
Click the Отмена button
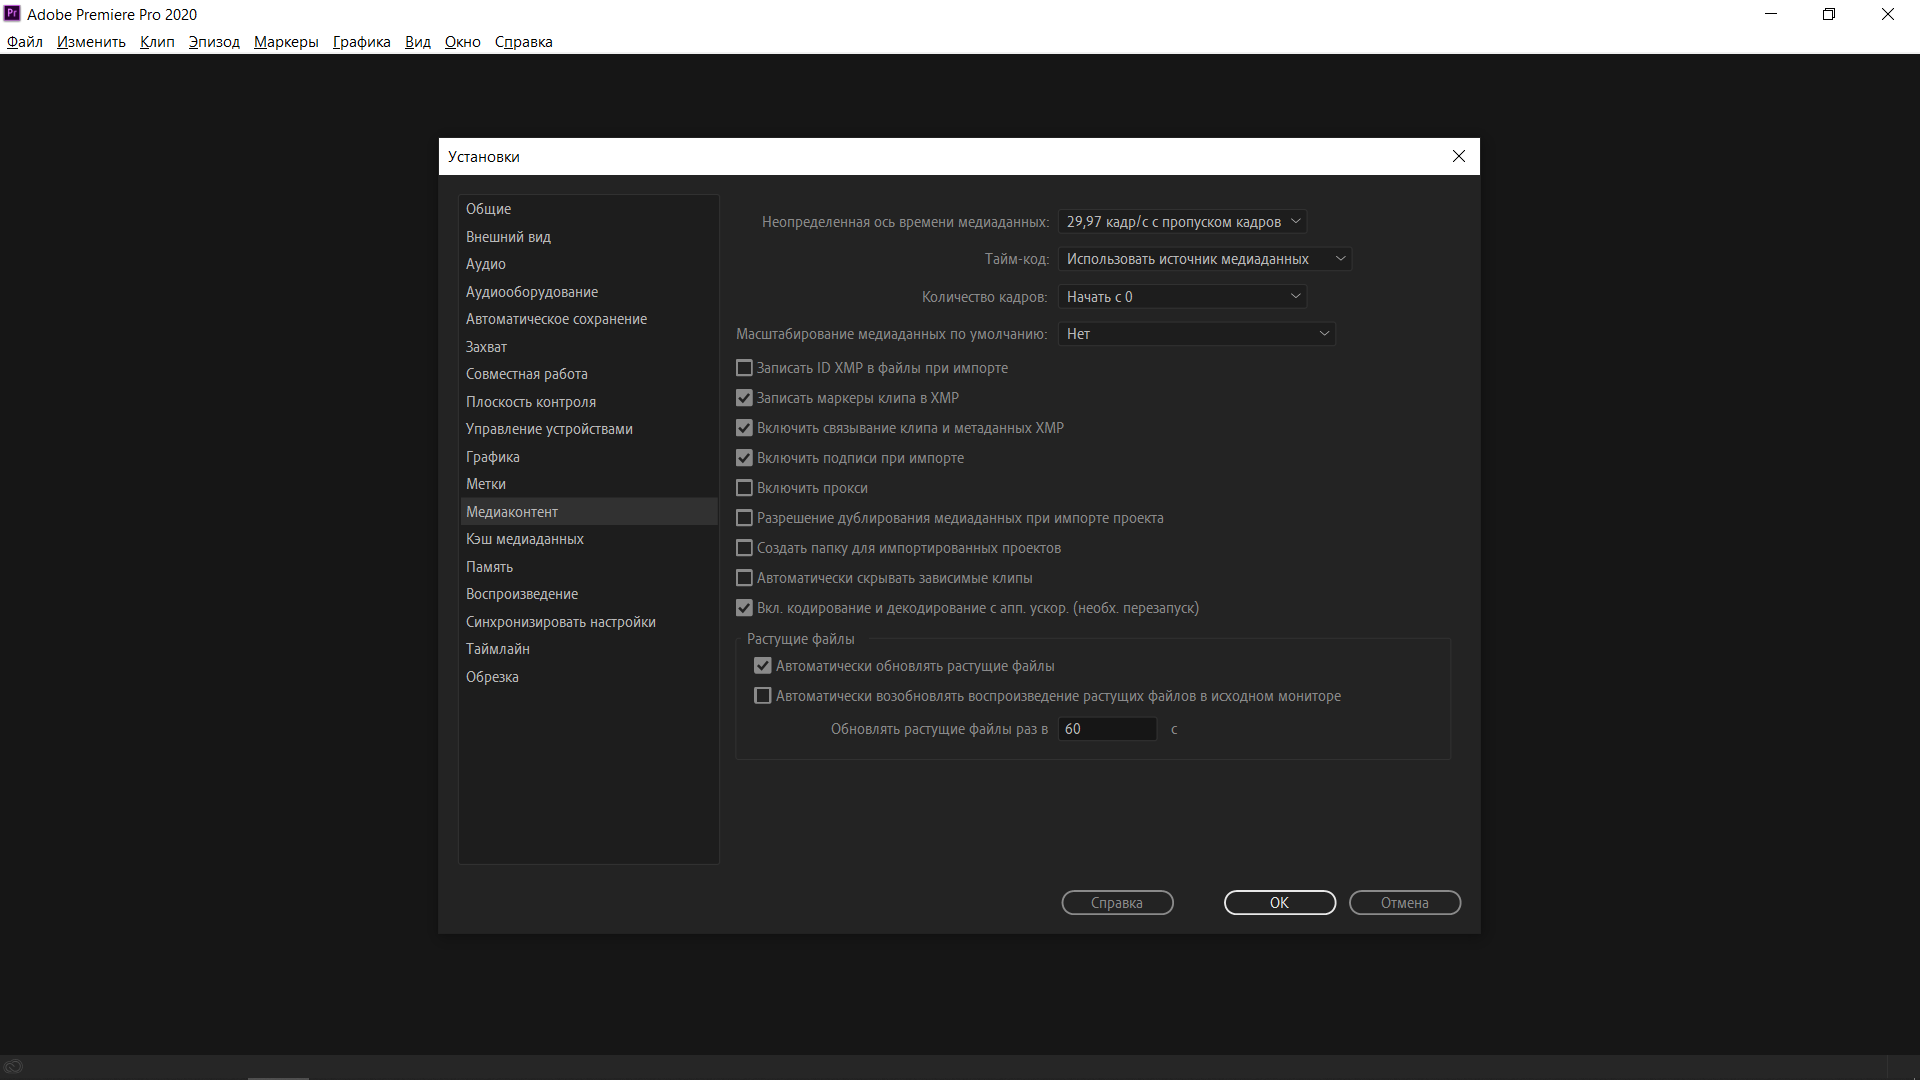[1405, 903]
